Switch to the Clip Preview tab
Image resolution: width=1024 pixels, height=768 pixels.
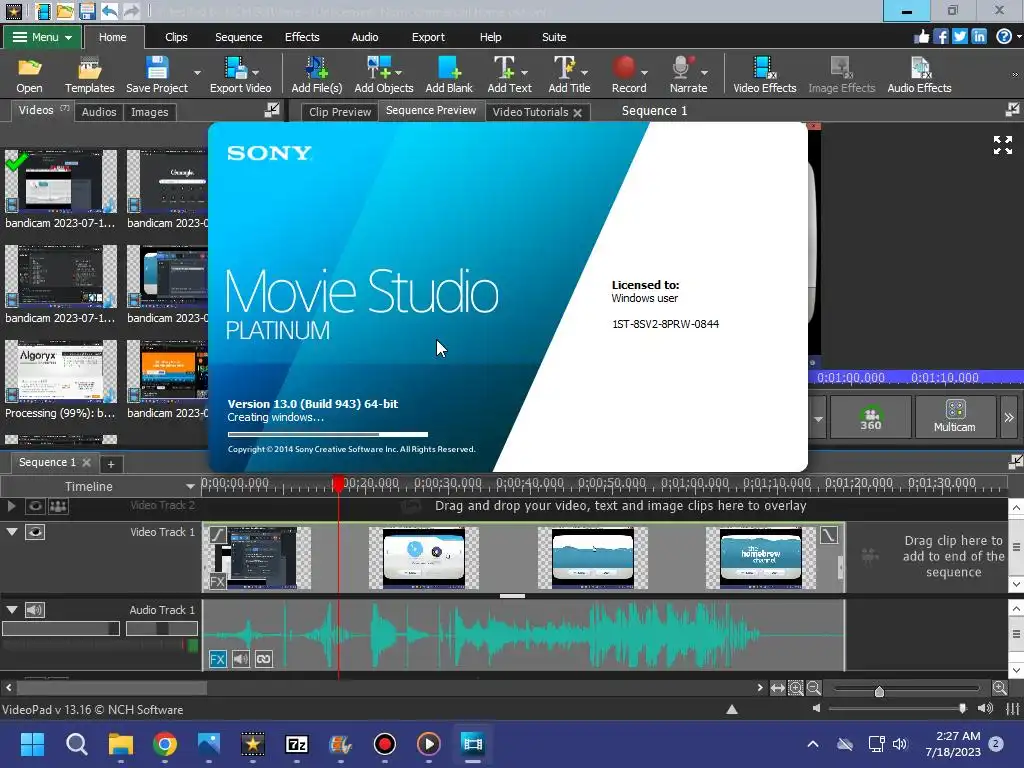click(x=340, y=112)
